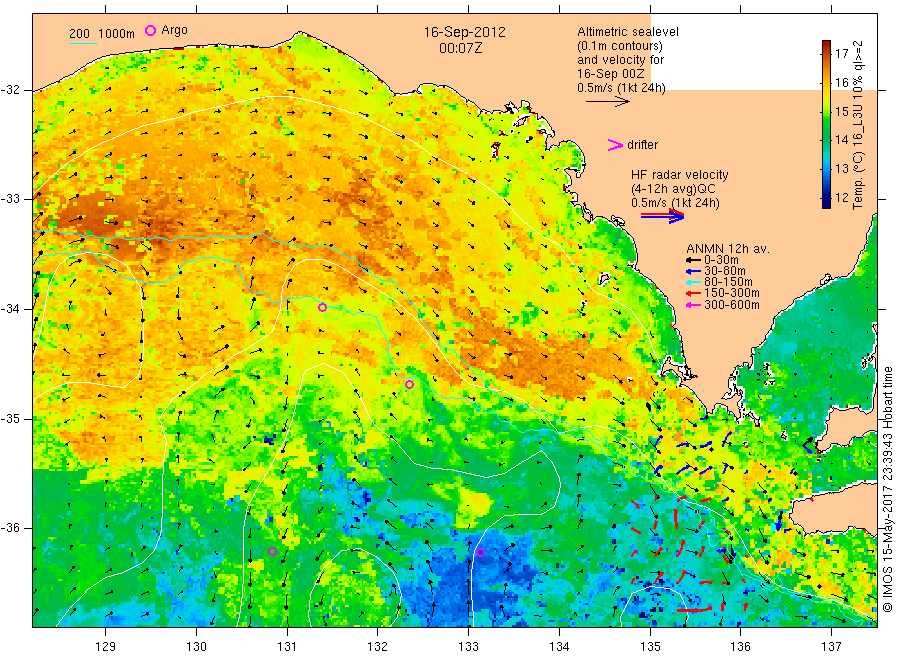Image resolution: width=900 pixels, height=660 pixels.
Task: Click the 'drifter' legend label
Action: click(642, 145)
